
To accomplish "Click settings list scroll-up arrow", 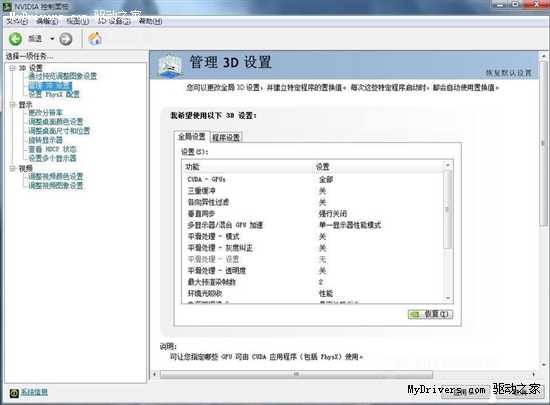I will (448, 165).
